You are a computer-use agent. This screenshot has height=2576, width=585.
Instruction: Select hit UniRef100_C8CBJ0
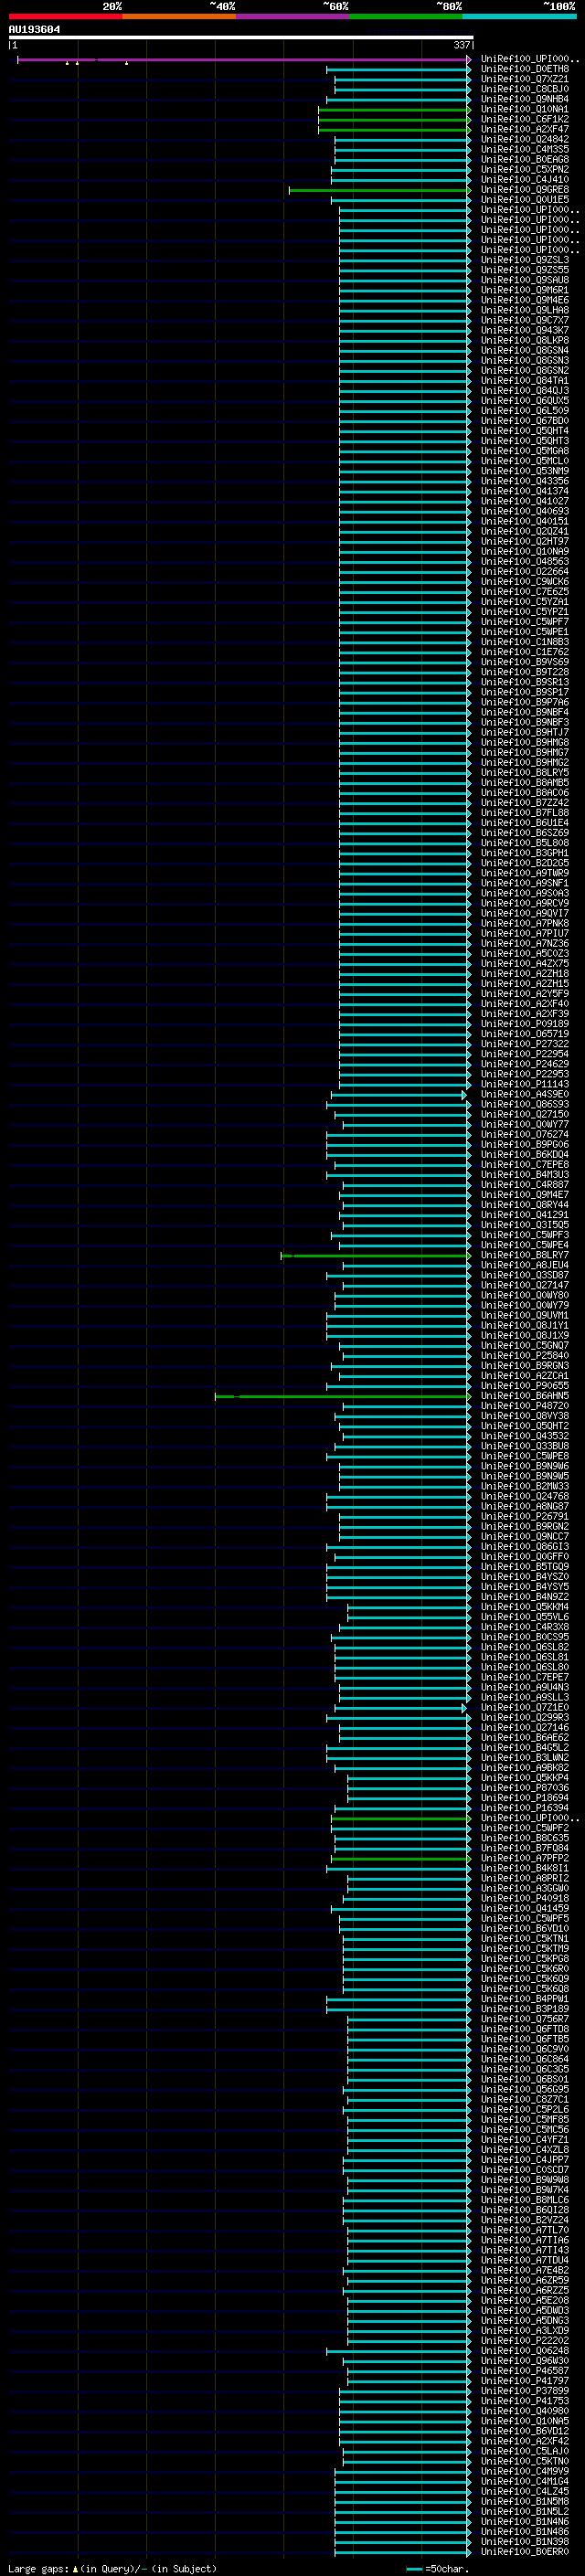(x=525, y=89)
